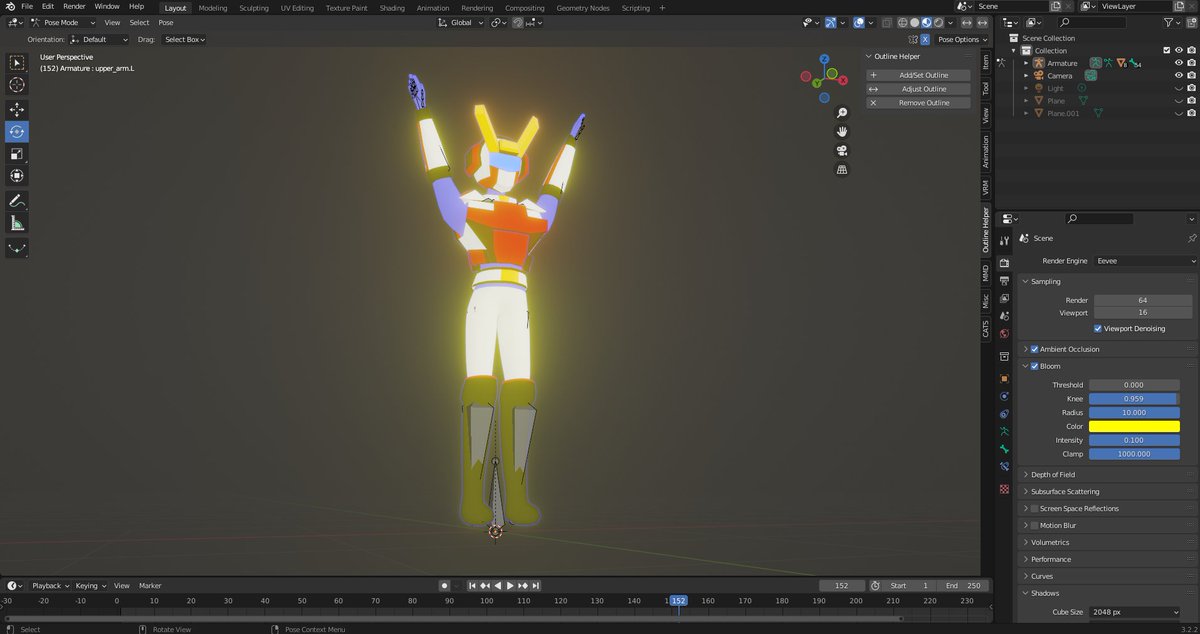Toggle camera view icon in viewport
The width and height of the screenshot is (1200, 634).
tap(842, 151)
